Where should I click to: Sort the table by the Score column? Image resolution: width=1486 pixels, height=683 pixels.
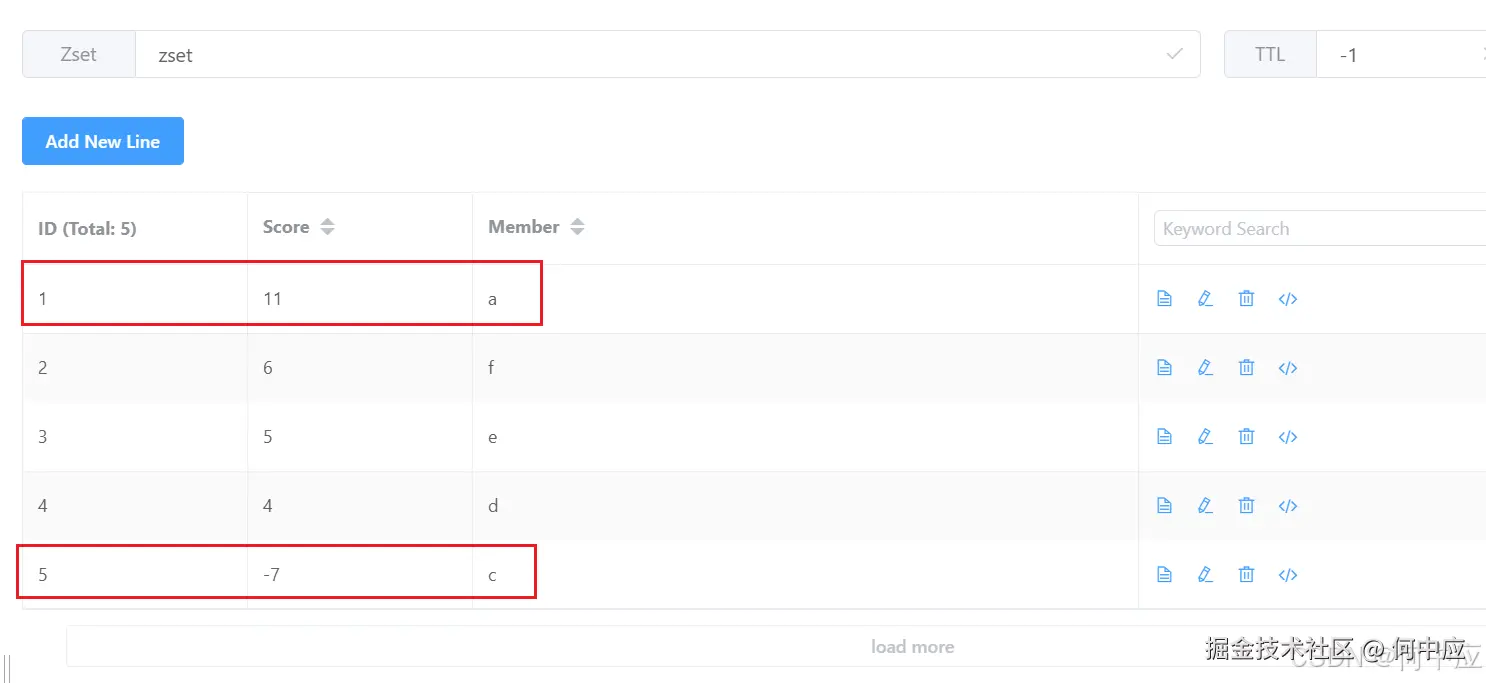327,228
